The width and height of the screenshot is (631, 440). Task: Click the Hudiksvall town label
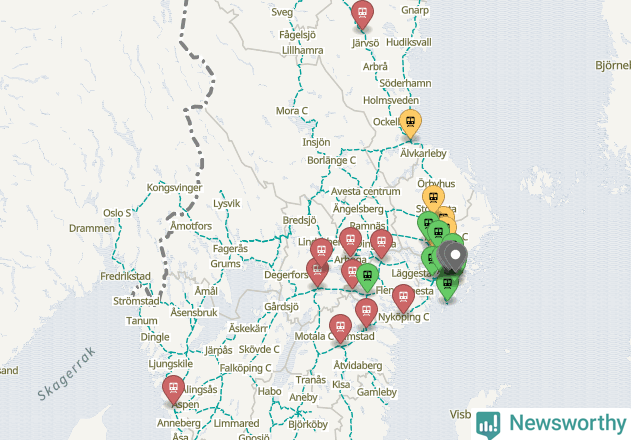[407, 43]
